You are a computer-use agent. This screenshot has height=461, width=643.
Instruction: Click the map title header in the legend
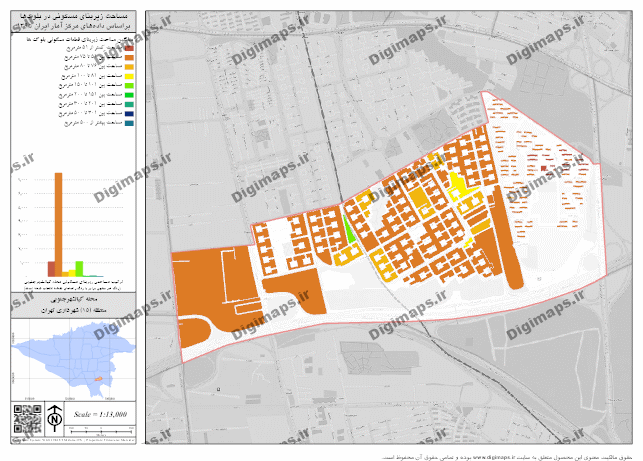click(x=72, y=24)
